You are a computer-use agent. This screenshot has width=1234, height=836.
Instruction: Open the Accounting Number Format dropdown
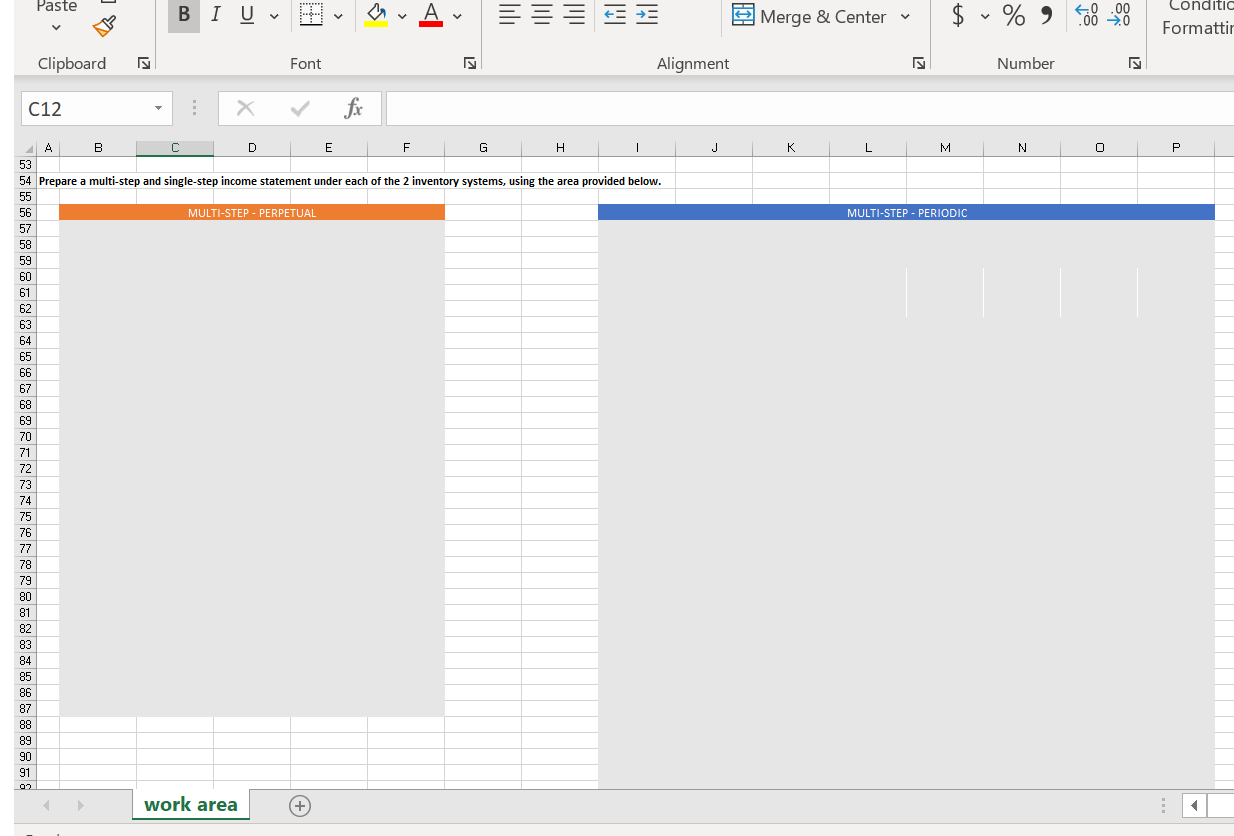[x=985, y=16]
